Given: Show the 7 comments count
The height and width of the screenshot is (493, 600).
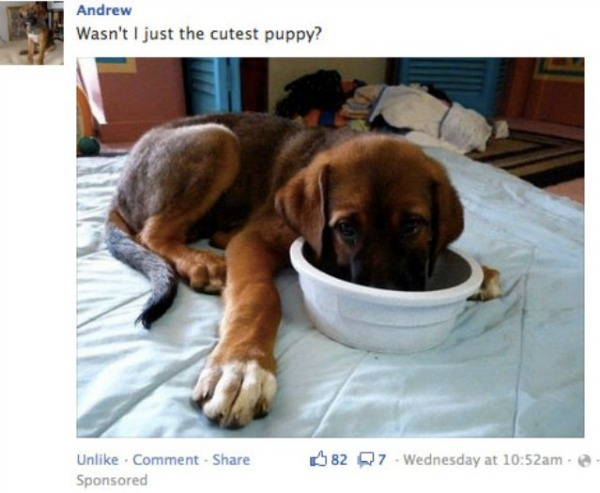Looking at the screenshot, I should (382, 459).
